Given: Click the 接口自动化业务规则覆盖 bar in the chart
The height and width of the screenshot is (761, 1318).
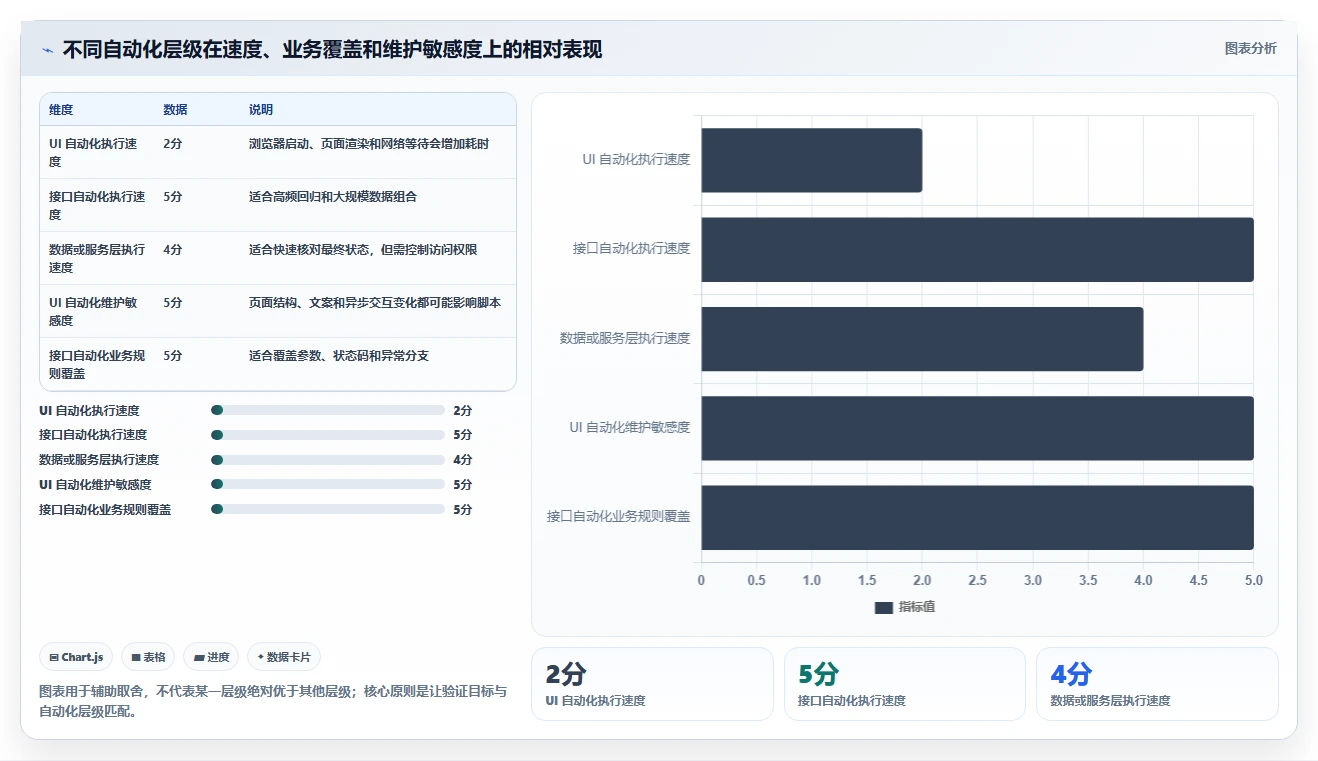Looking at the screenshot, I should (x=977, y=517).
